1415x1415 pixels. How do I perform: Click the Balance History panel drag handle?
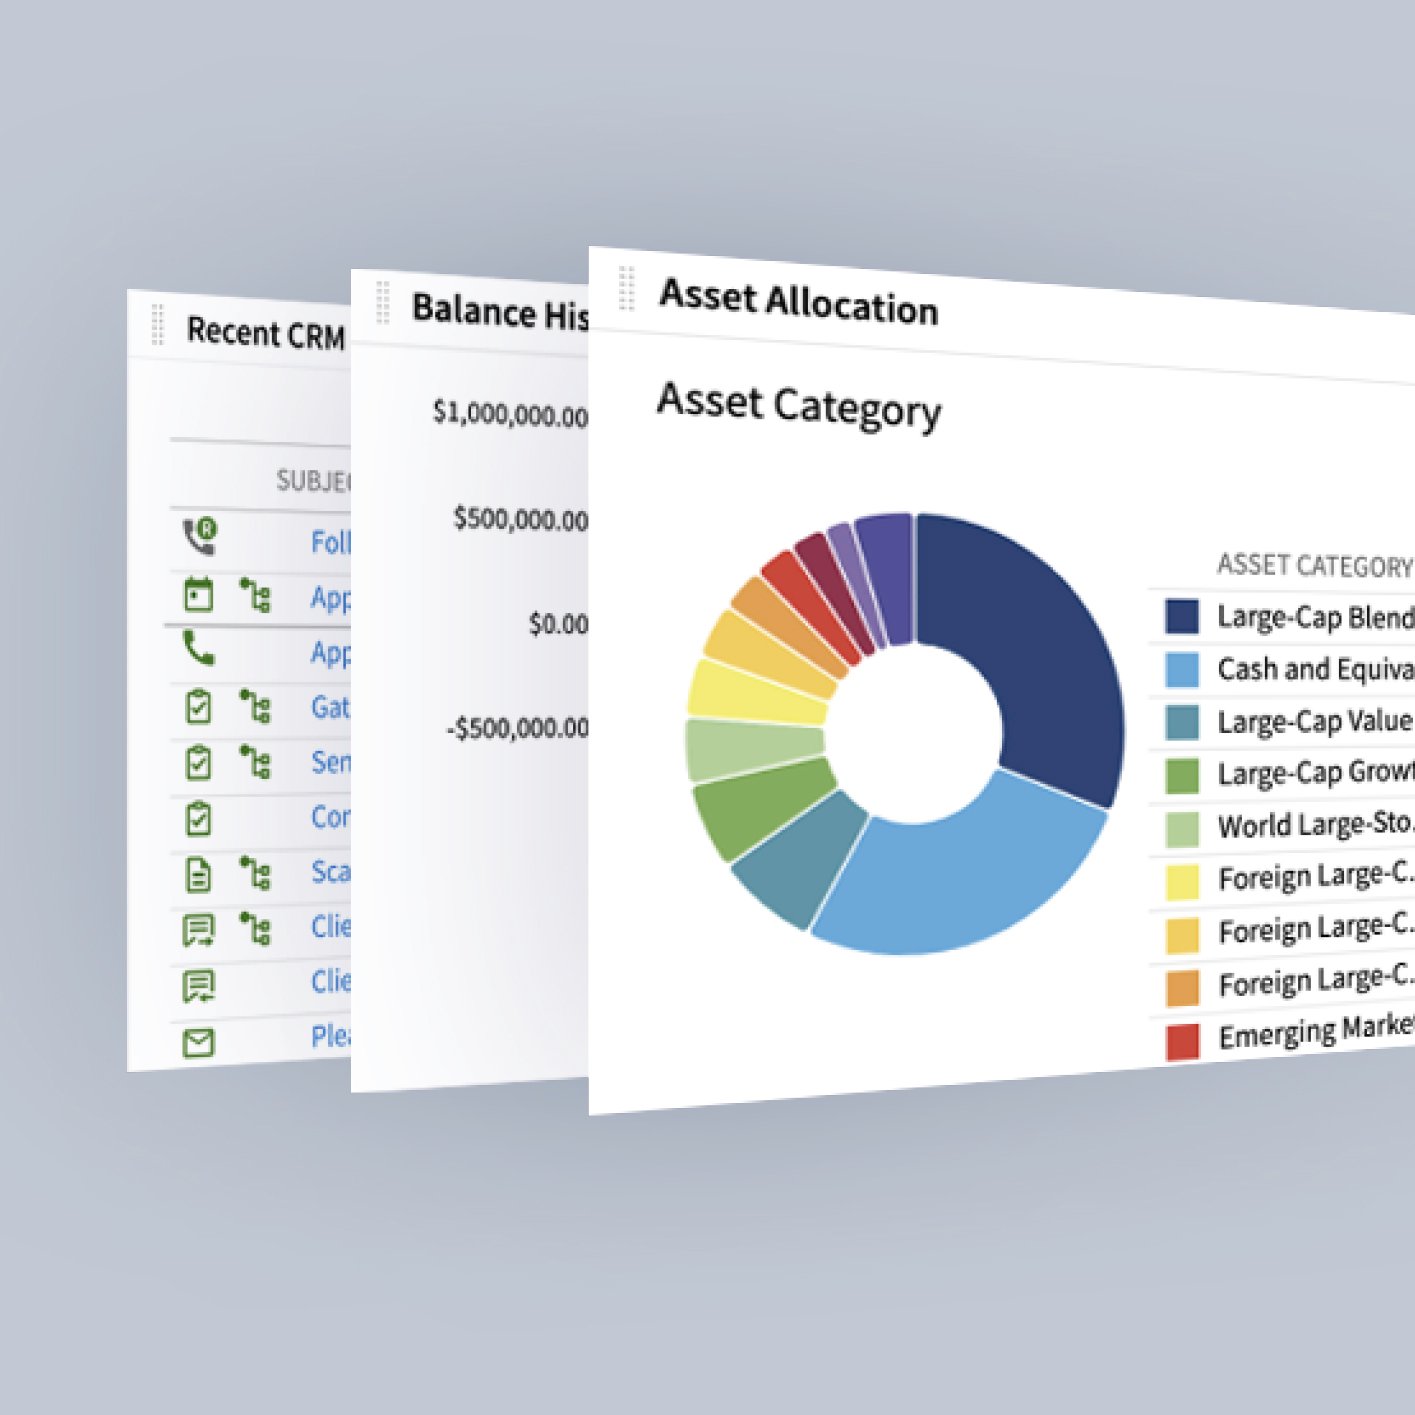(382, 302)
